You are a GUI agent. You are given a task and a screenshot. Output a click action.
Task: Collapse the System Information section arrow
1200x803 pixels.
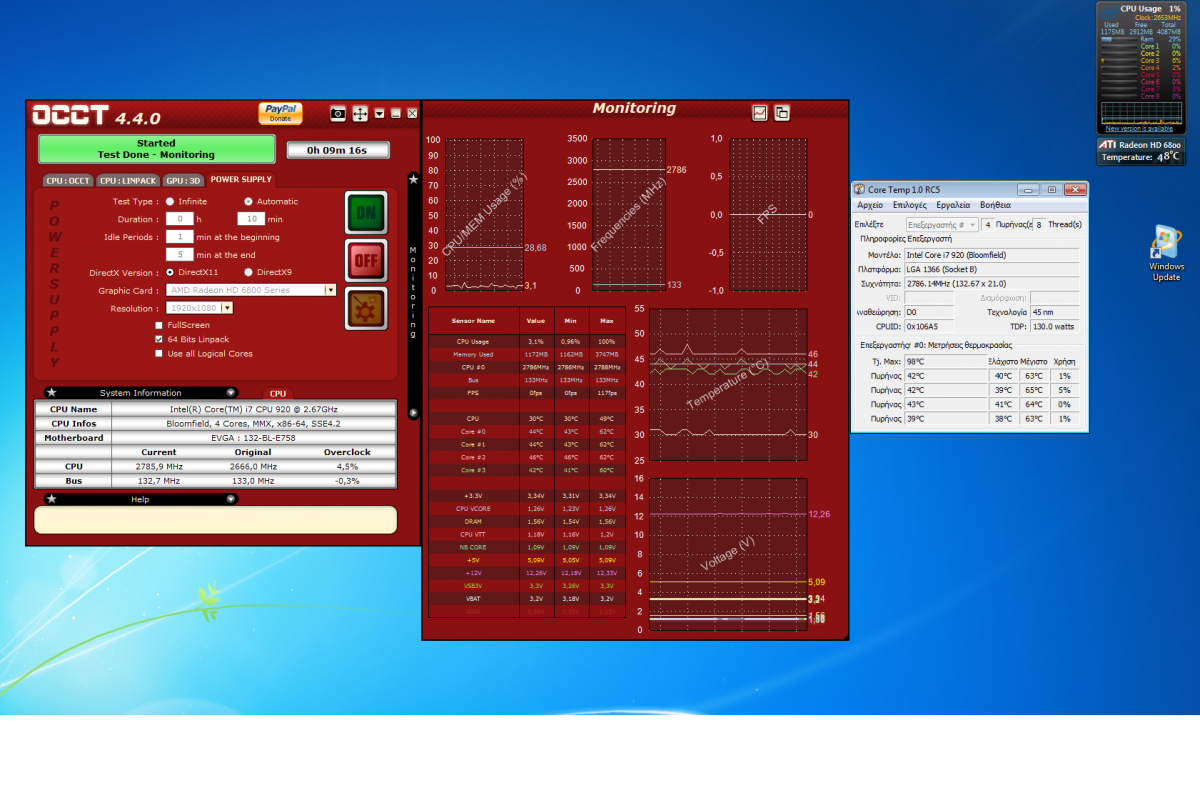click(231, 393)
